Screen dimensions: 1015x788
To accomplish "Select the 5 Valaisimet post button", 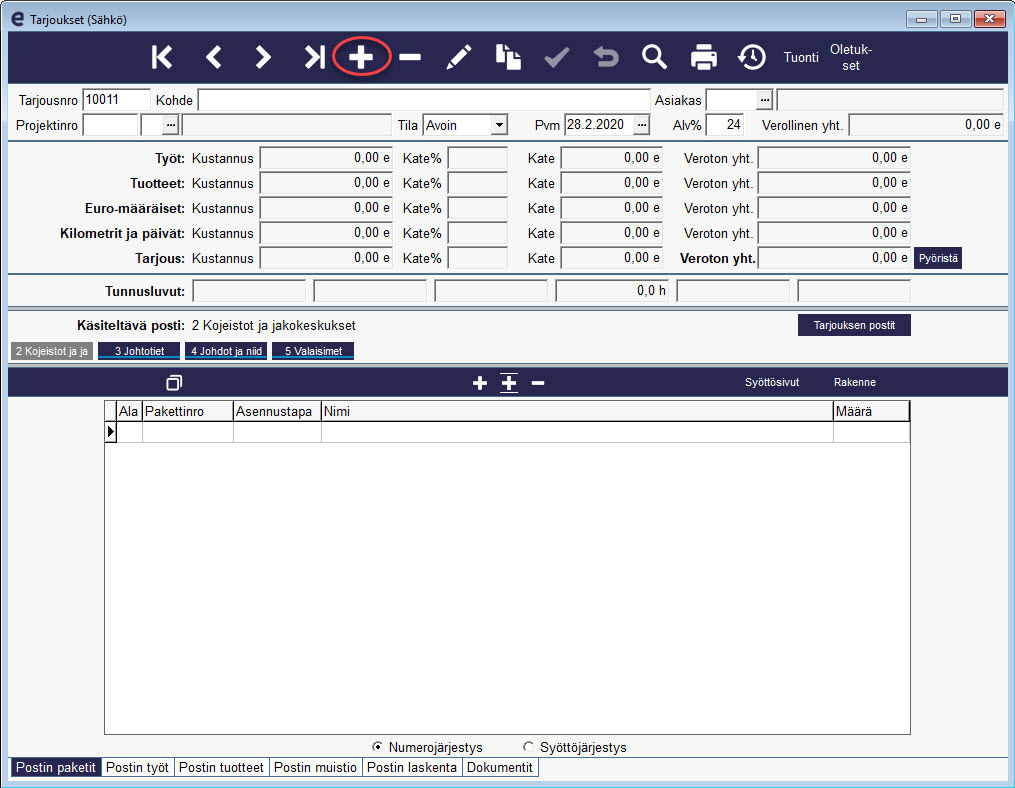I will (x=313, y=351).
